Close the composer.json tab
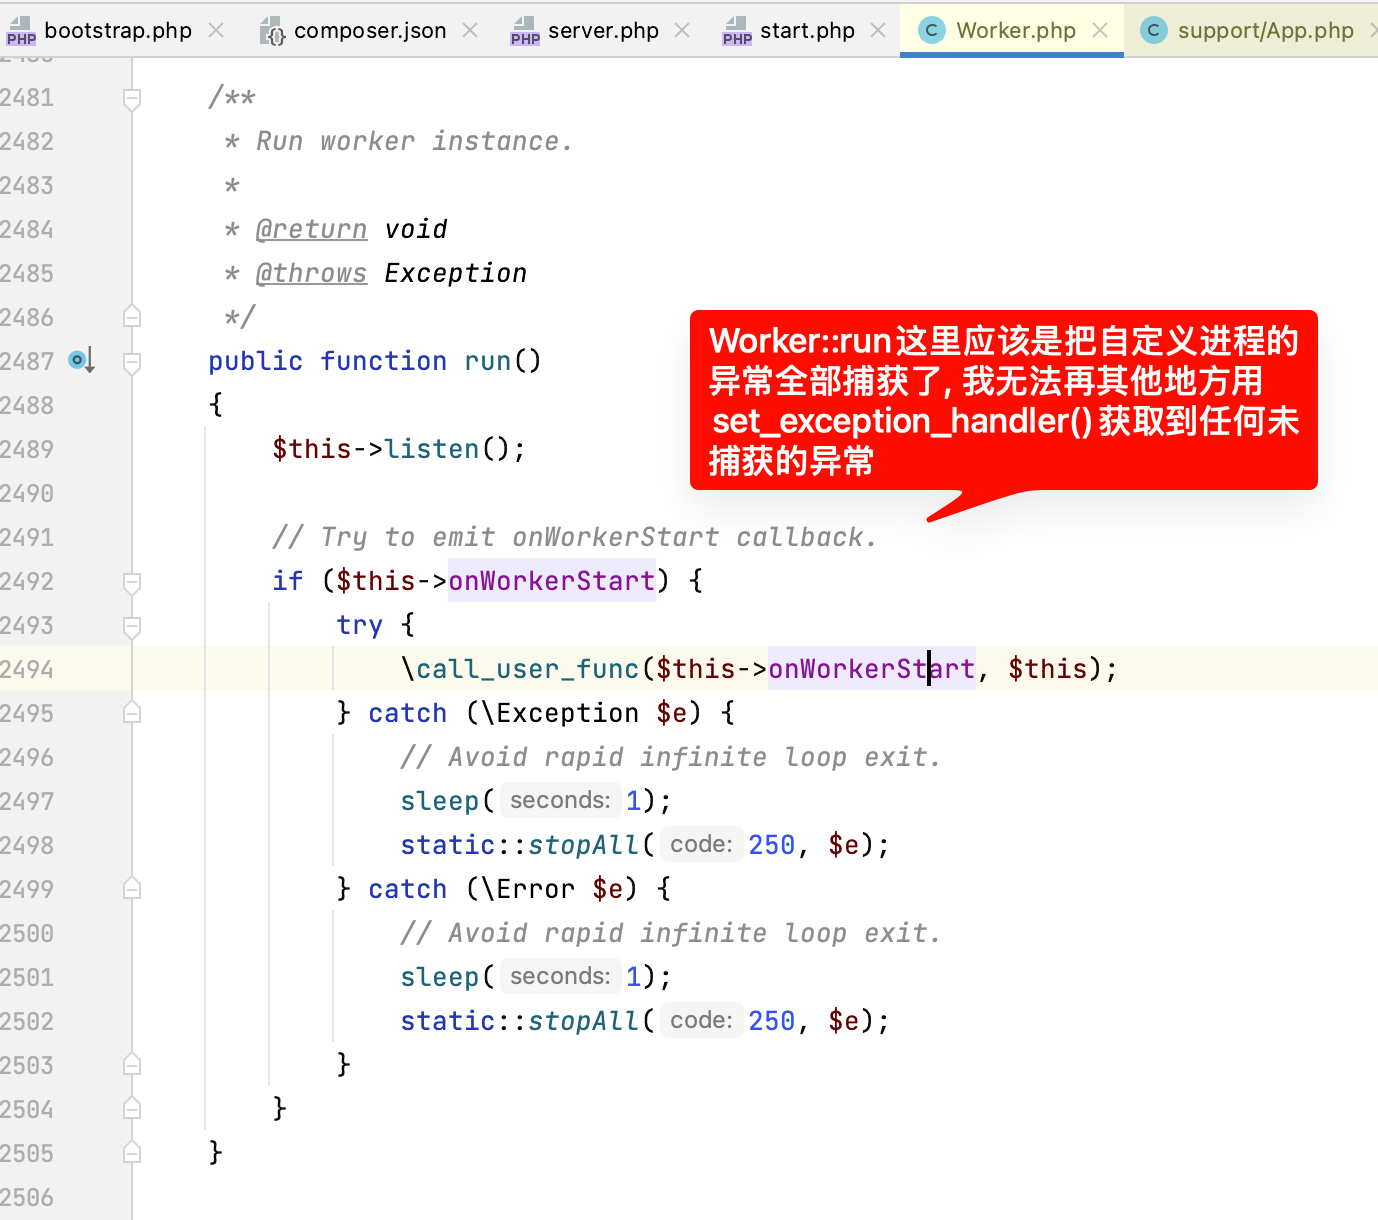The width and height of the screenshot is (1378, 1220). 470,31
